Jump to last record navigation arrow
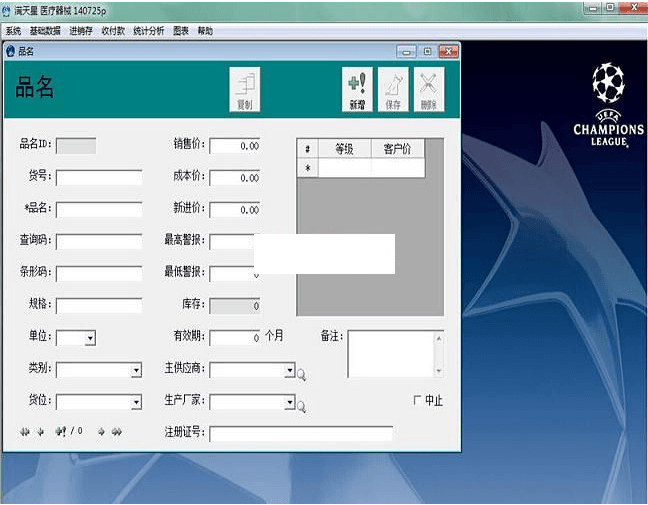The height and width of the screenshot is (505, 648). tap(116, 431)
